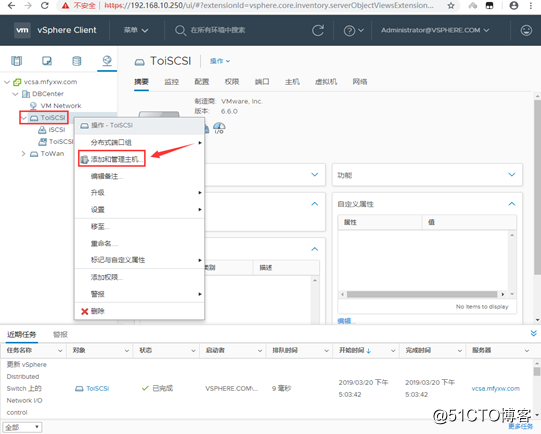541x434 pixels.
Task: Select vcsa.mfyxw.com vCenter node
Action: (x=50, y=82)
